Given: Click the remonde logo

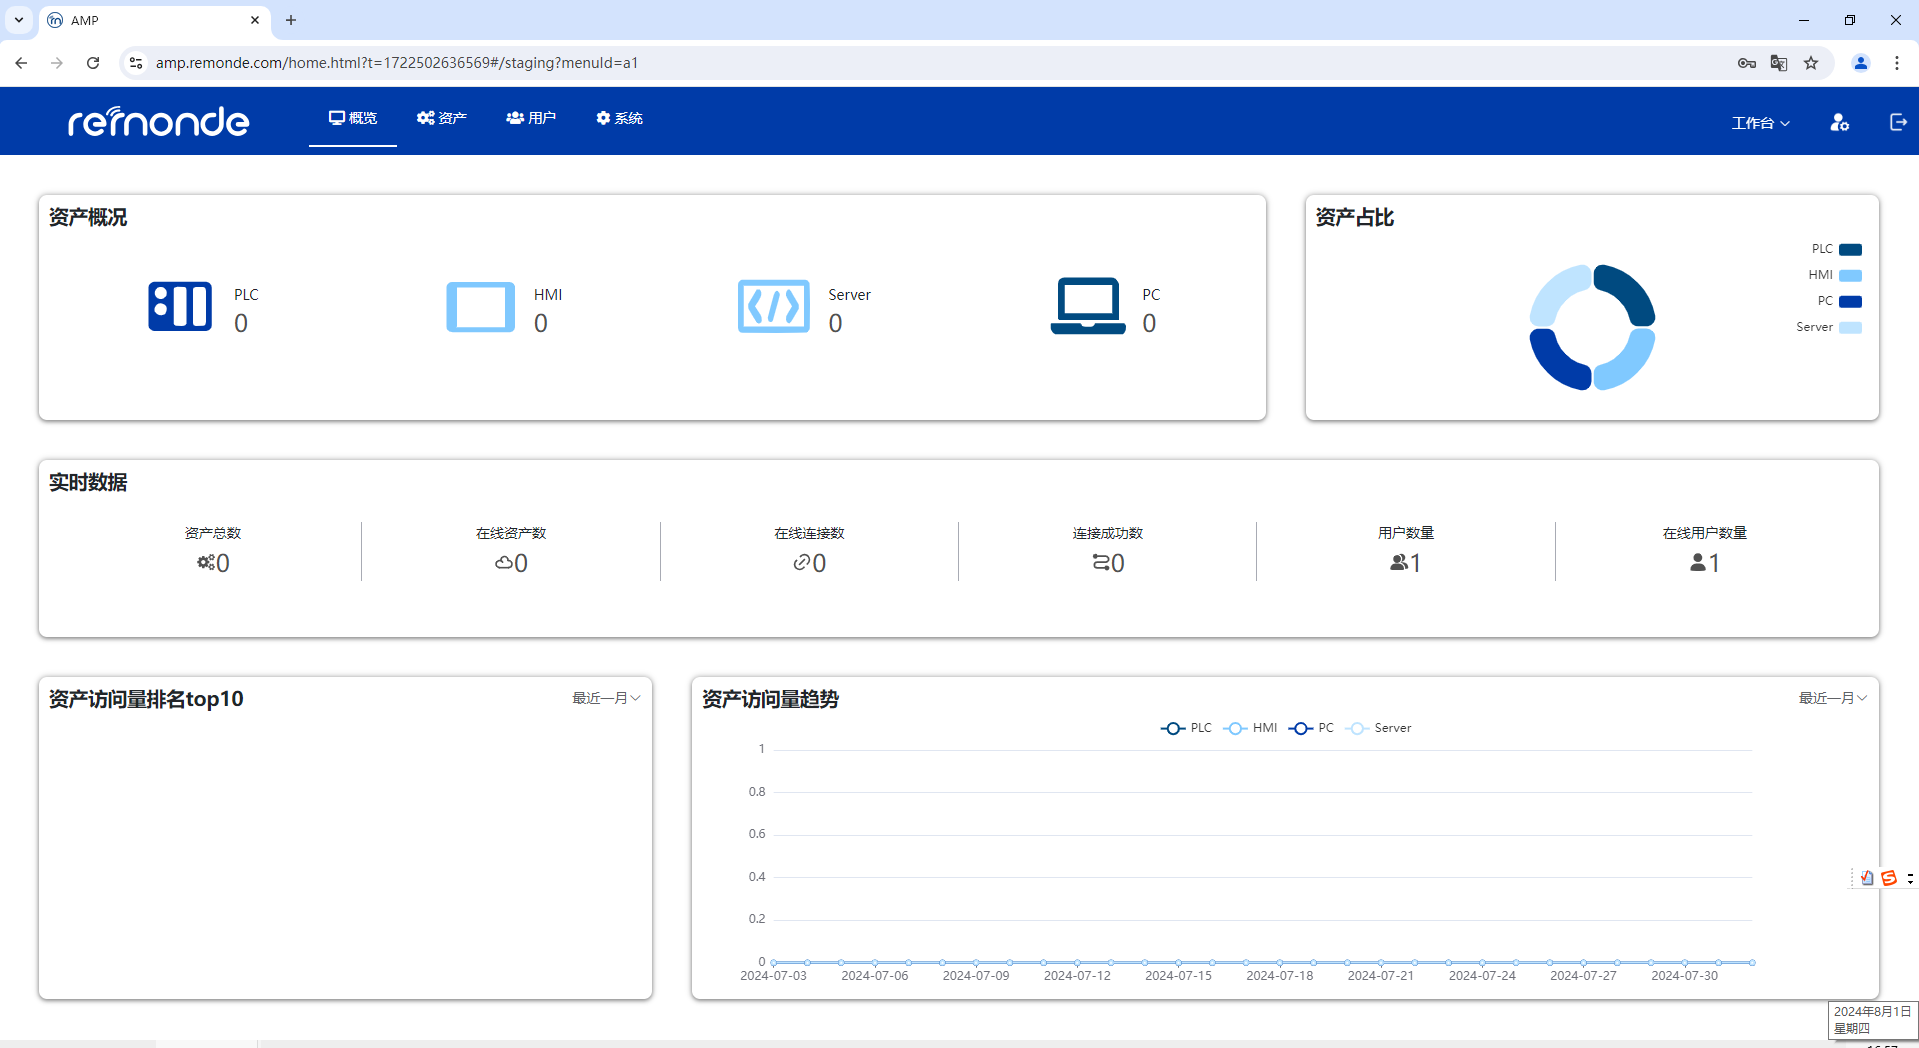Looking at the screenshot, I should click(158, 121).
